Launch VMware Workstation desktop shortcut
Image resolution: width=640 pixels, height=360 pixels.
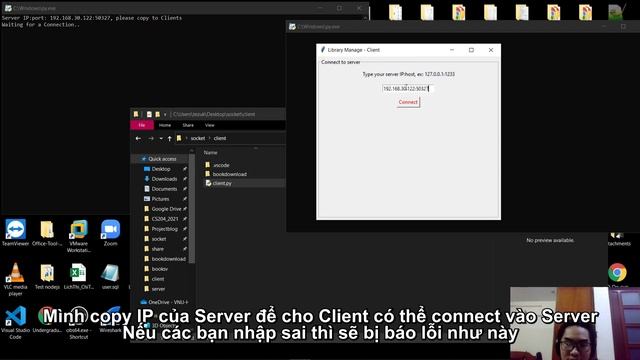coord(78,236)
